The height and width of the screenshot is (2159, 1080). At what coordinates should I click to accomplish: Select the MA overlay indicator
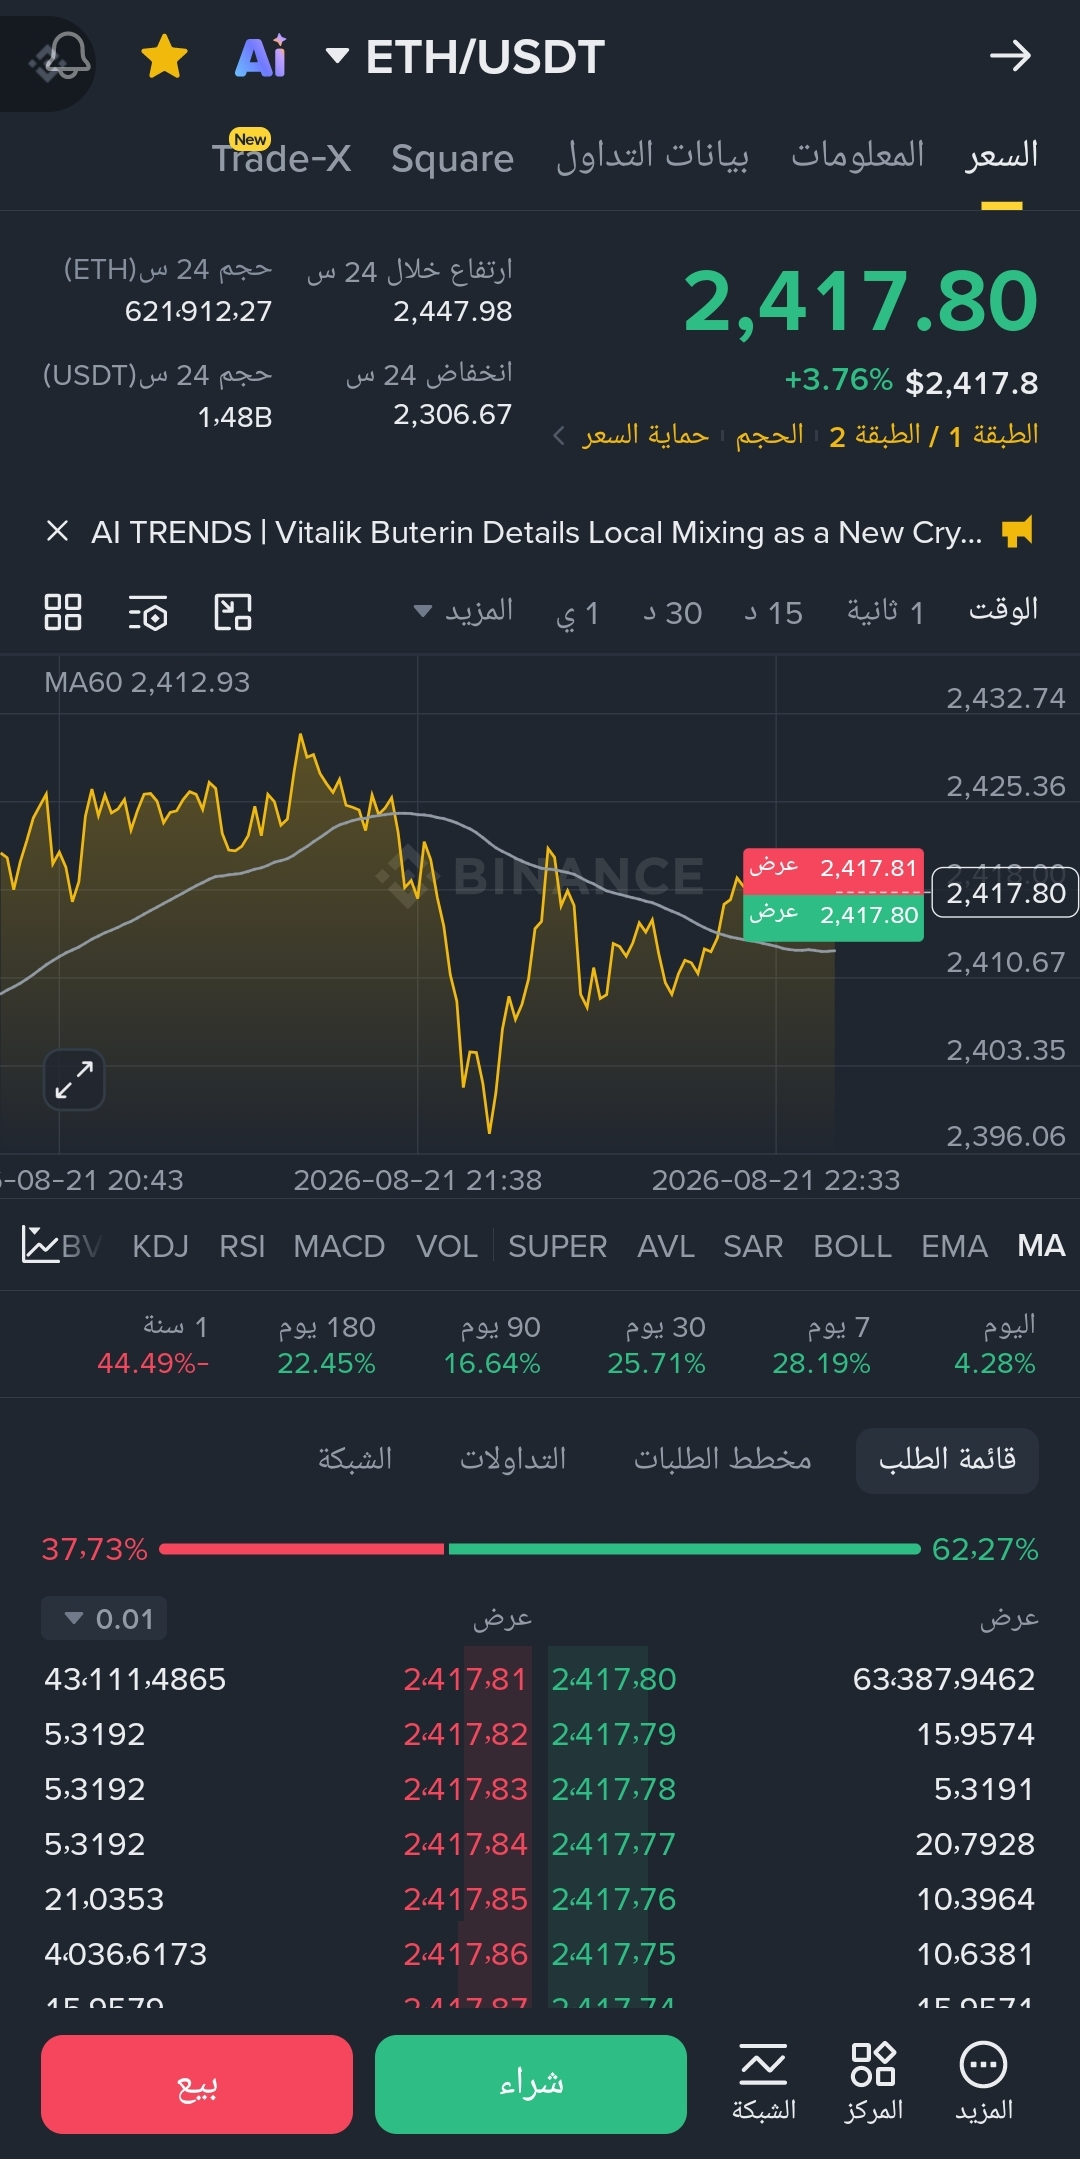pyautogui.click(x=1041, y=1245)
